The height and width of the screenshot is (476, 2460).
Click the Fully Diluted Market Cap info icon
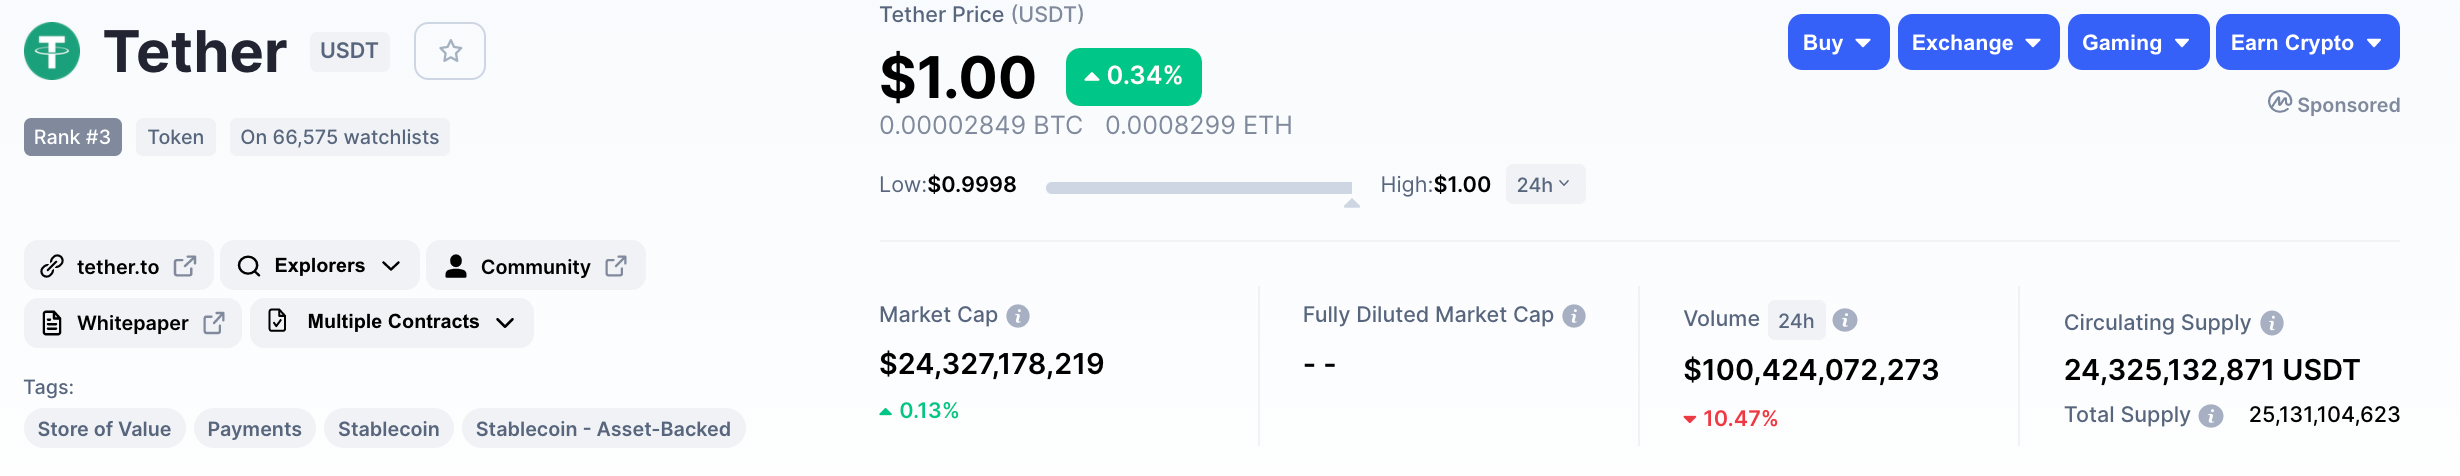point(1574,316)
